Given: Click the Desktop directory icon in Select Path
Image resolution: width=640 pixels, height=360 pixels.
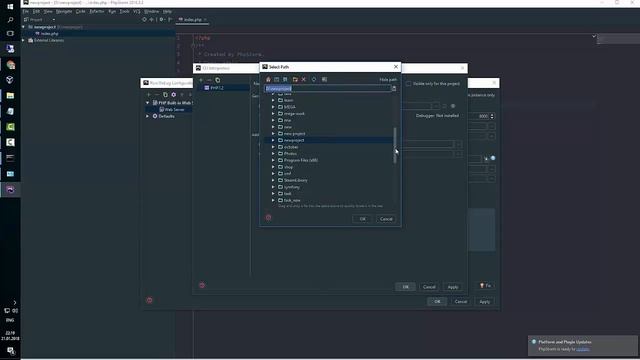Looking at the screenshot, I should [x=277, y=80].
